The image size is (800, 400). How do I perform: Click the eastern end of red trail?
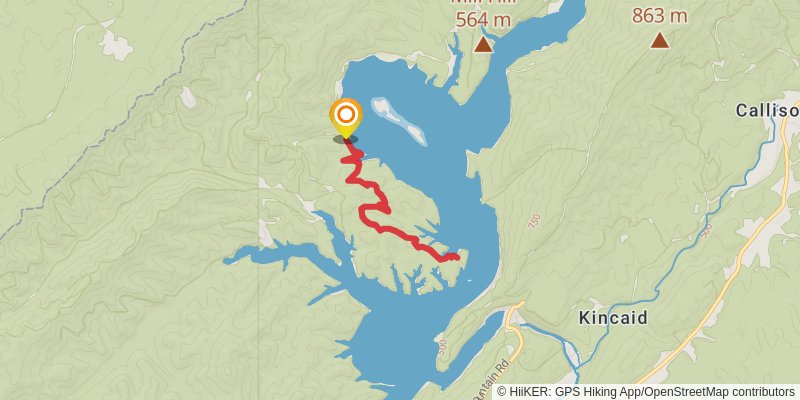tap(455, 257)
